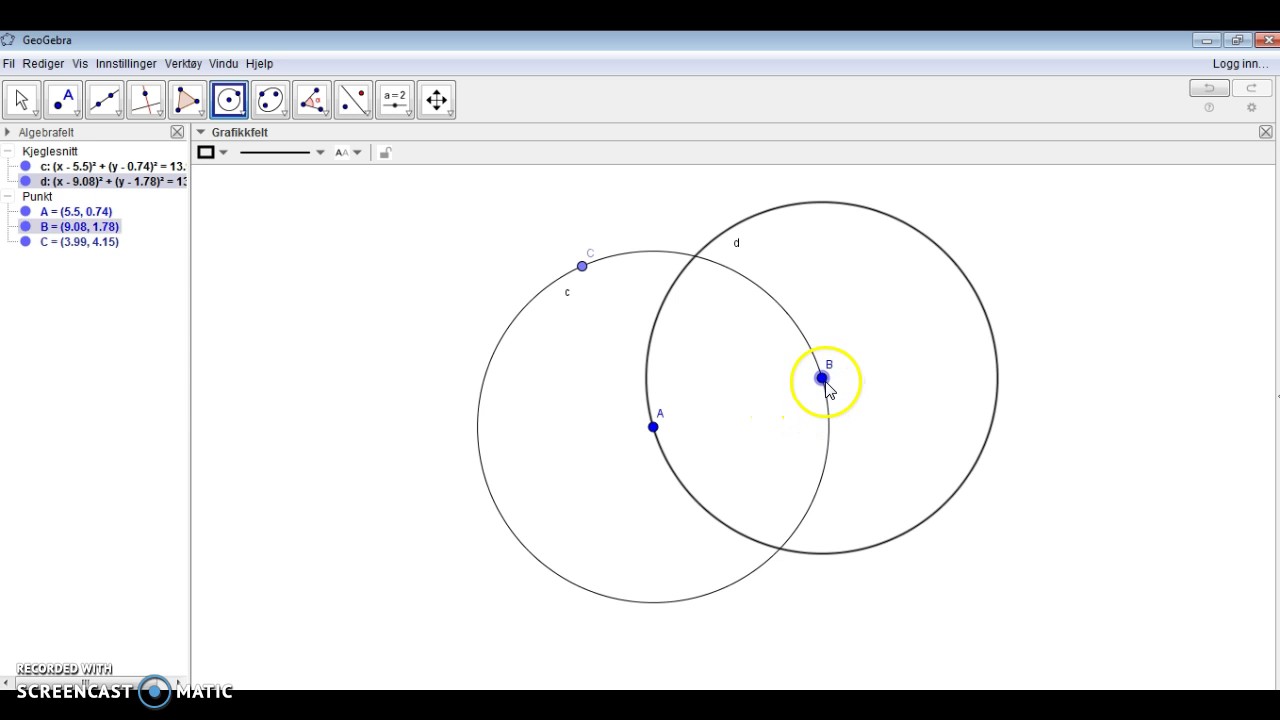The image size is (1280, 720).
Task: Open the Innstillinger menu
Action: (x=126, y=64)
